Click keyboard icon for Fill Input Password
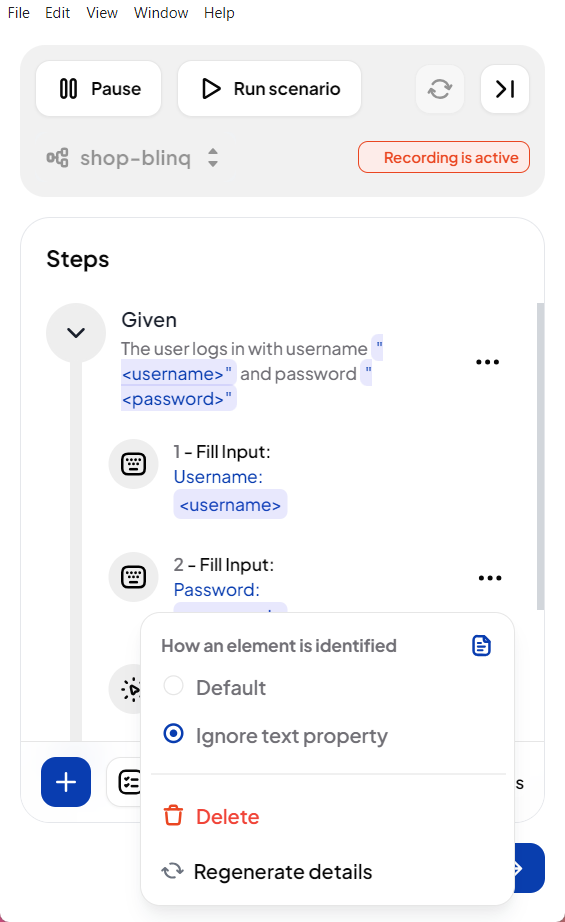The width and height of the screenshot is (565, 922). pos(133,577)
